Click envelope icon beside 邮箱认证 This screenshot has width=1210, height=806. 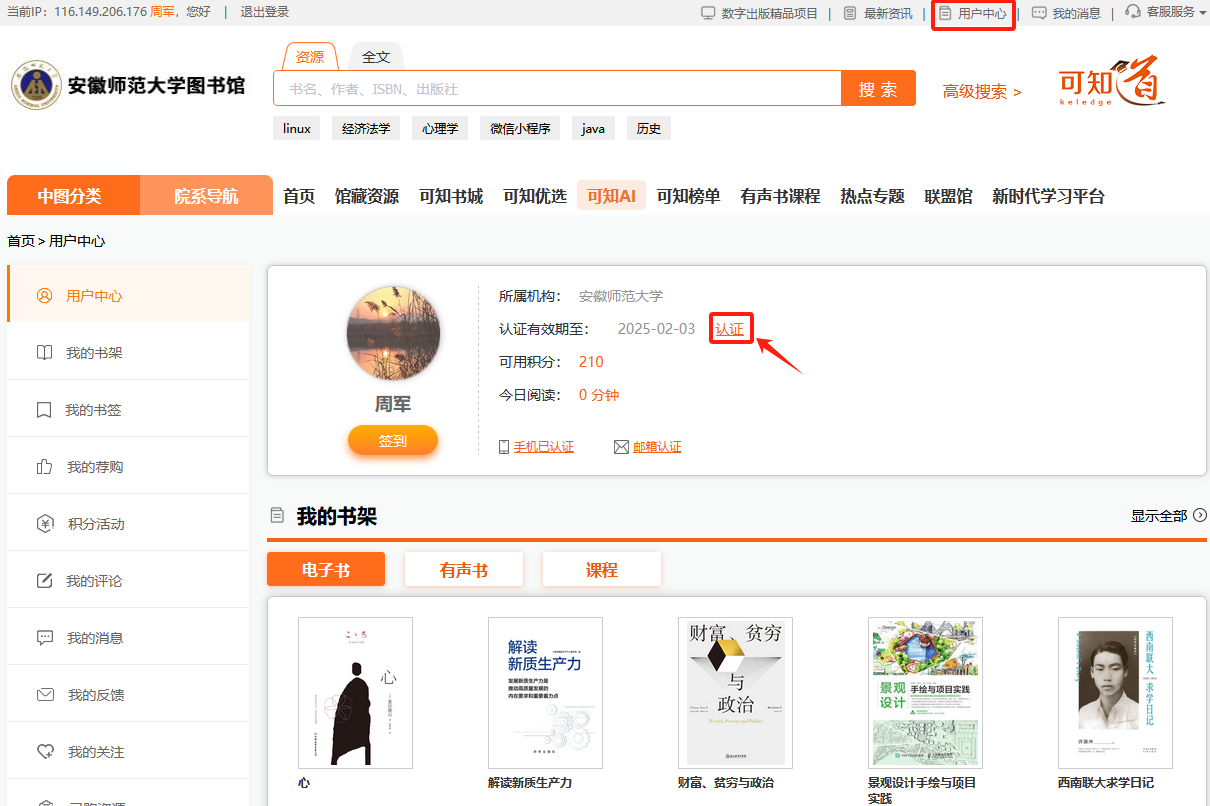(x=621, y=447)
